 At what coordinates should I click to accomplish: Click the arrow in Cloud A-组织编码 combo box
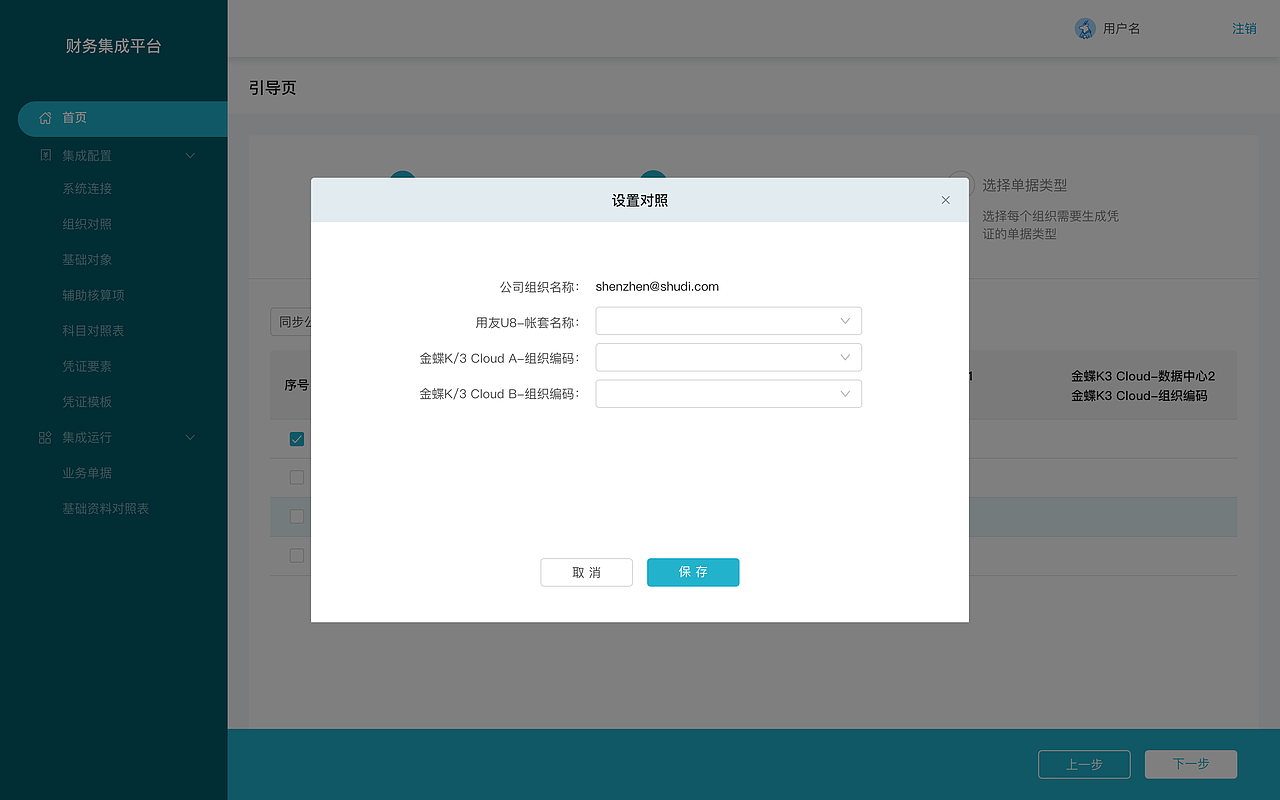(845, 357)
